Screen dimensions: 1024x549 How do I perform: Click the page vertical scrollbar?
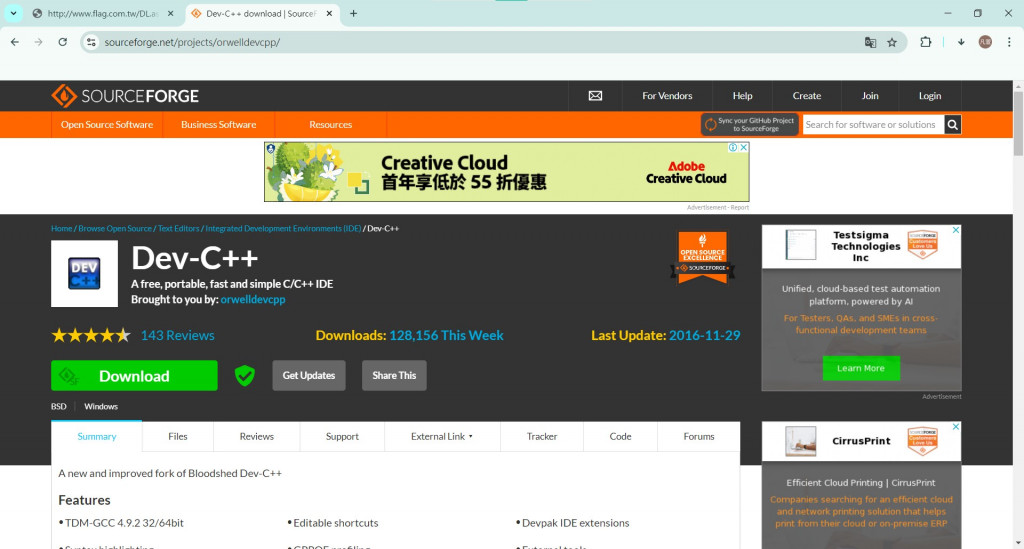tap(1018, 124)
